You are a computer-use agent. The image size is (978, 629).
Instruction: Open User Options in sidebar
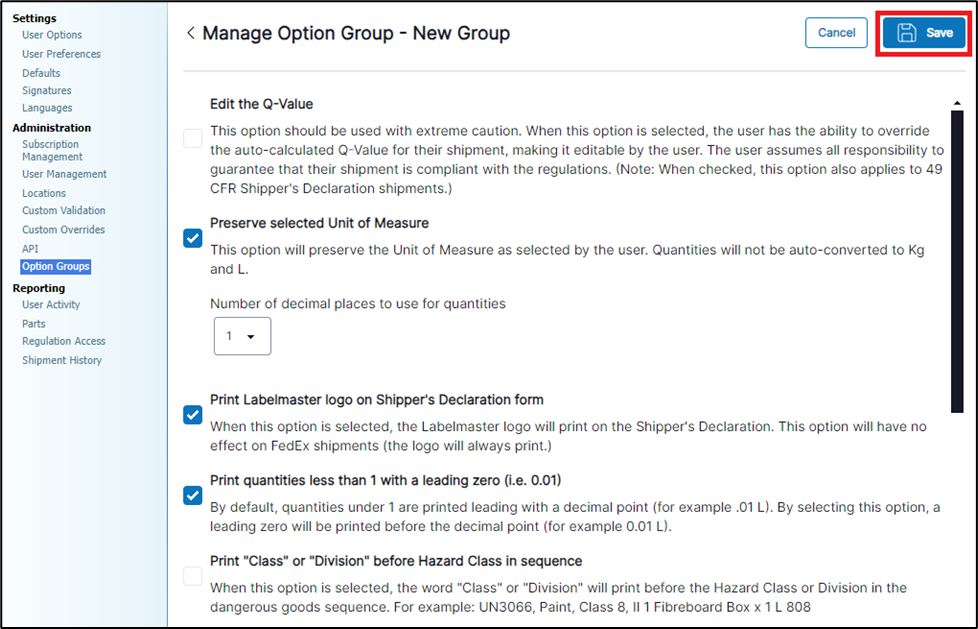(52, 35)
